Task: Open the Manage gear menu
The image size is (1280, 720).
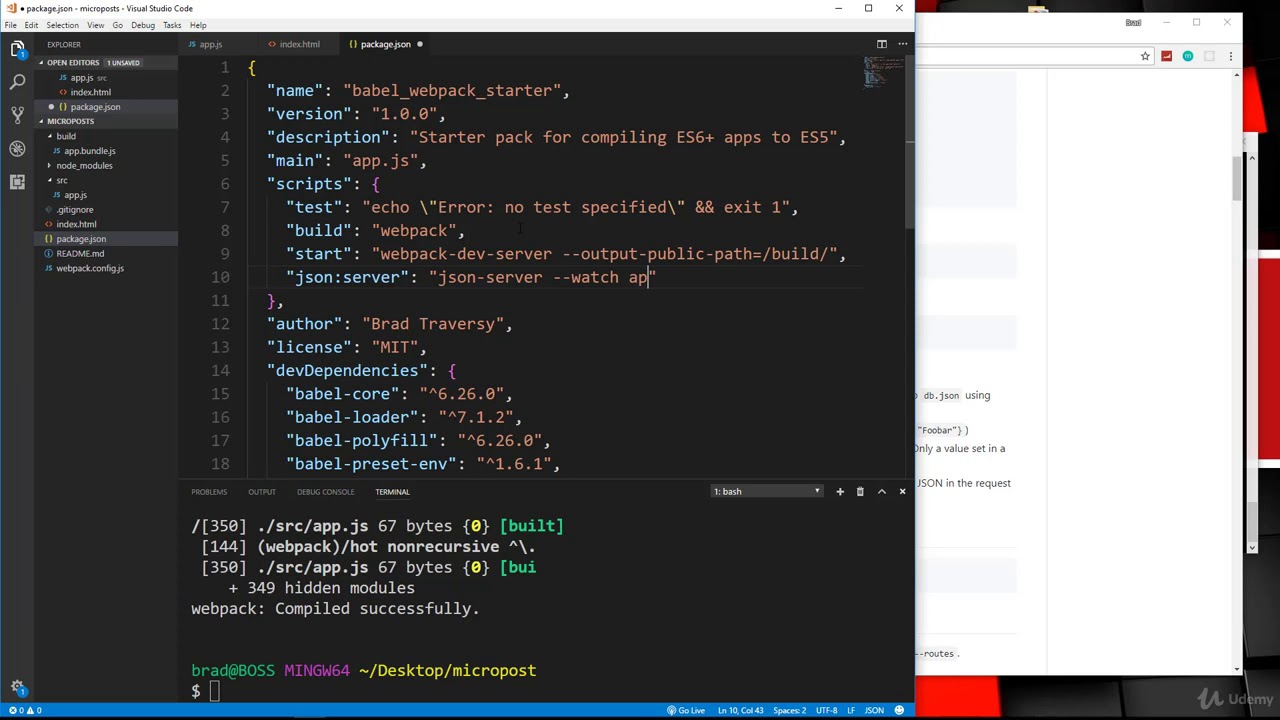Action: (x=17, y=687)
